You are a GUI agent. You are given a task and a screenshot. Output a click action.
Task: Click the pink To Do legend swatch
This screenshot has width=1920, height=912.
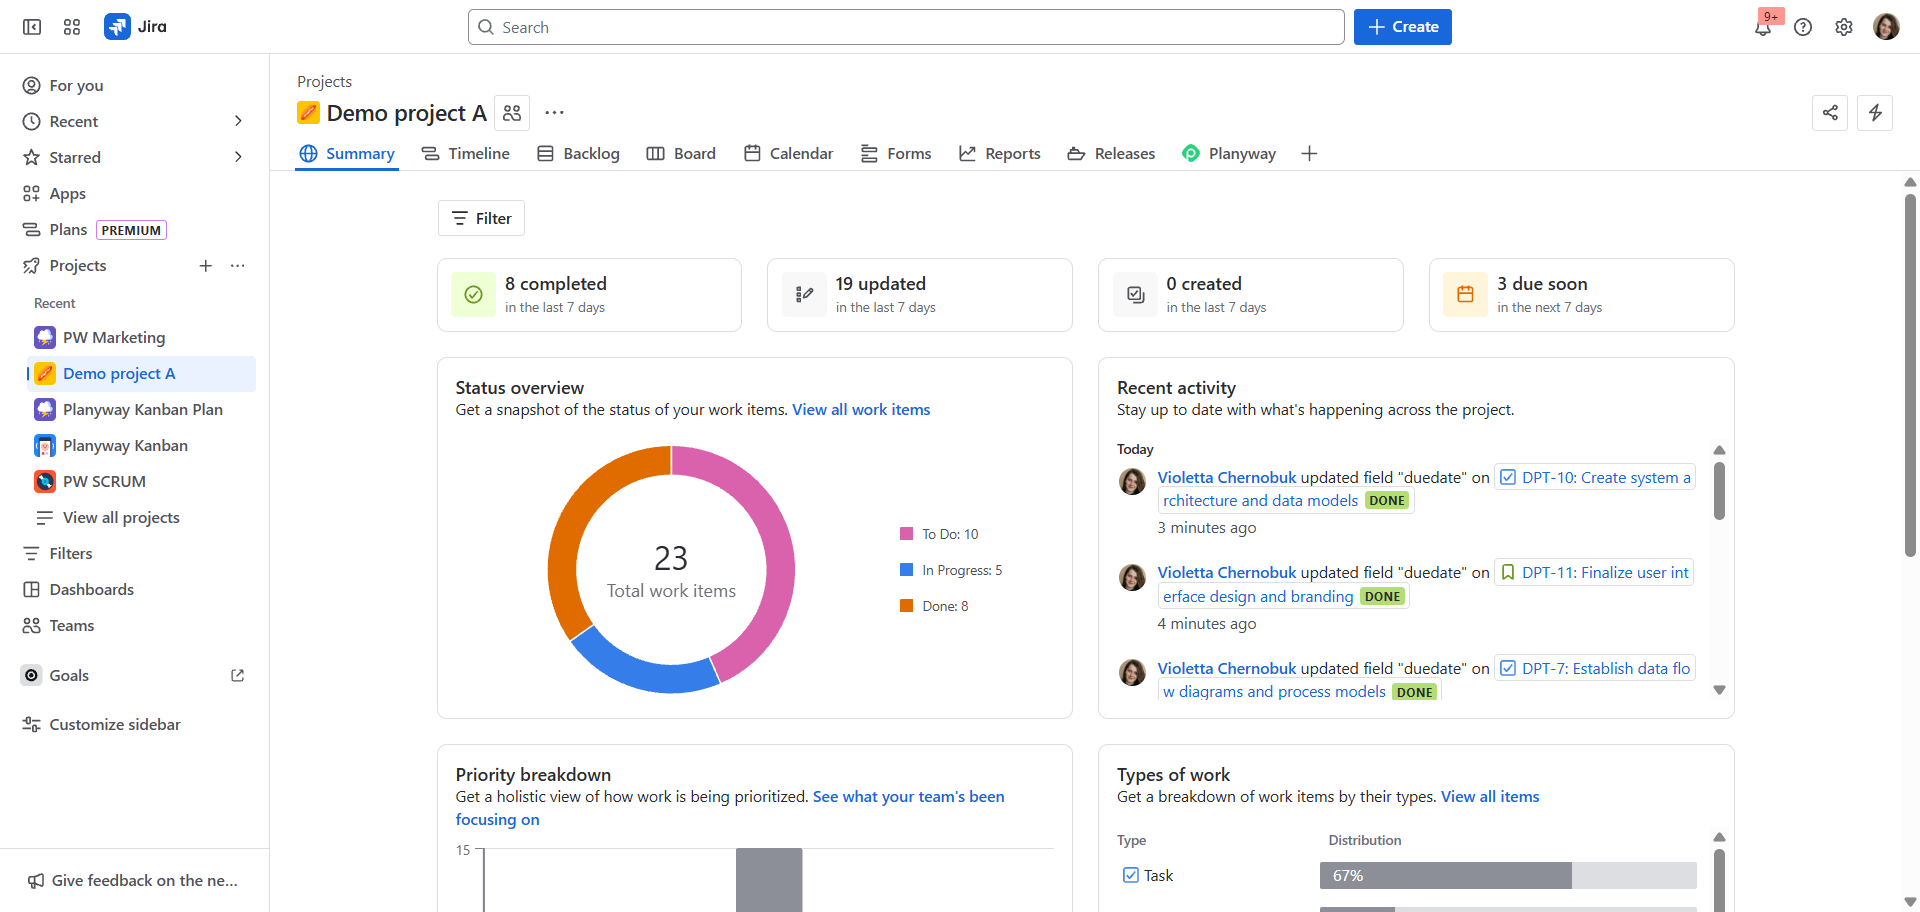pyautogui.click(x=907, y=534)
